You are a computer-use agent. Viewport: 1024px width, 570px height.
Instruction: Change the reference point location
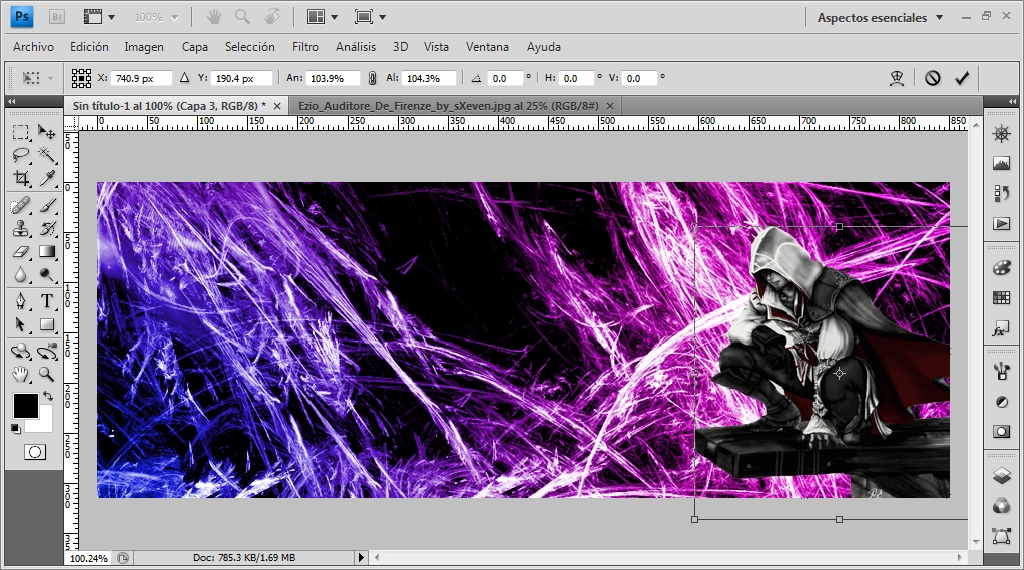pyautogui.click(x=81, y=78)
